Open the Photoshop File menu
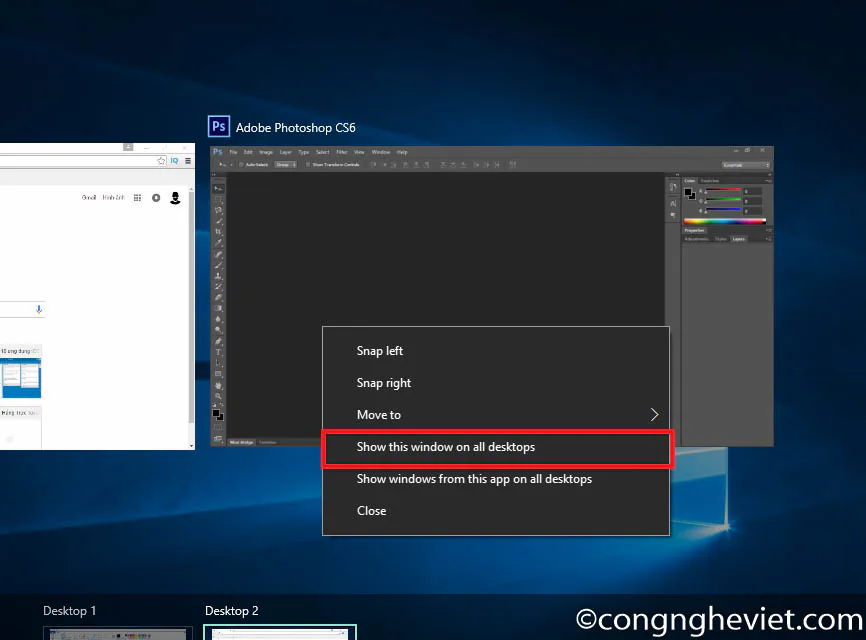This screenshot has width=866, height=640. click(x=233, y=152)
